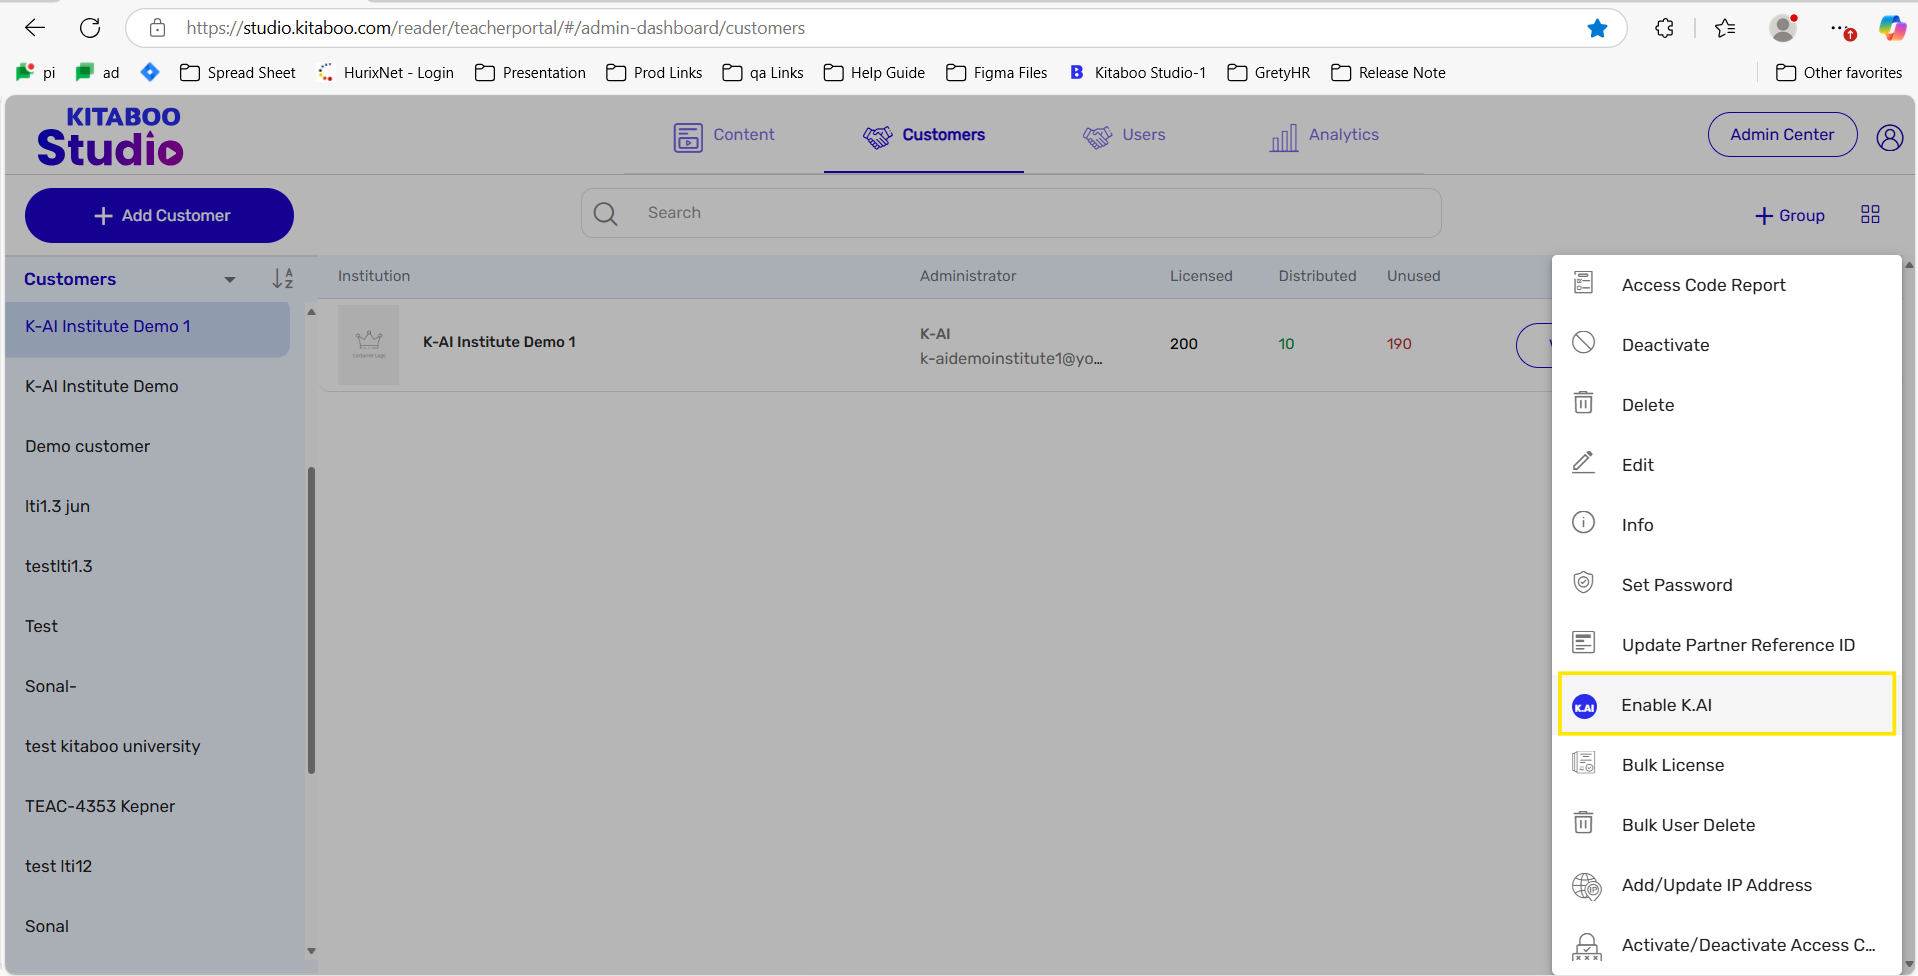
Task: Open the Users tab
Action: click(x=1124, y=136)
